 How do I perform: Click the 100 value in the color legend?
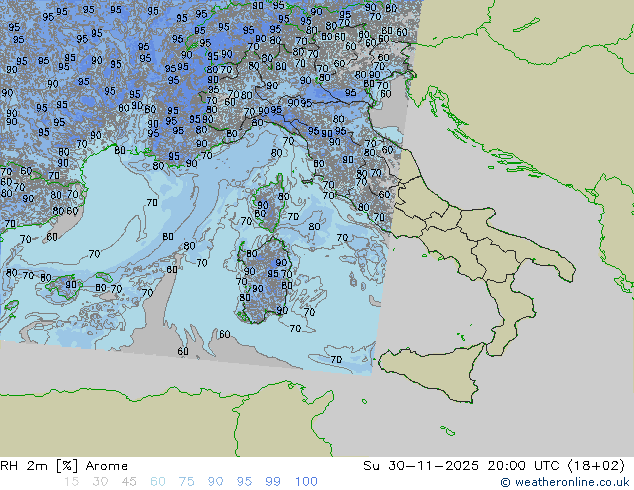[306, 482]
